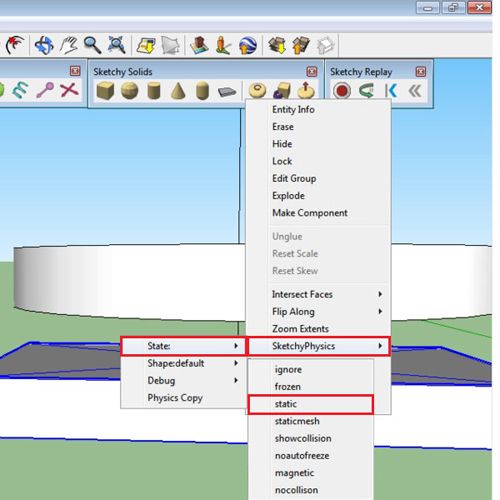Select Make Component in context menu

[310, 213]
